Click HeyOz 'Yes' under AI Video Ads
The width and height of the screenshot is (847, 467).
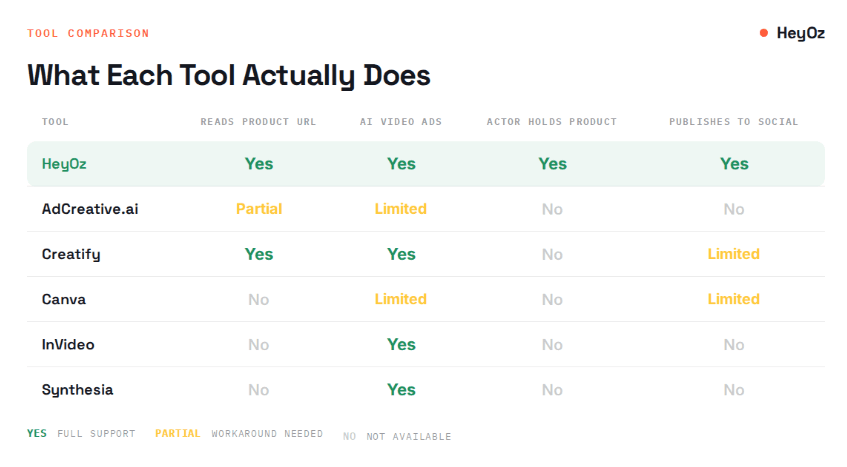point(401,164)
